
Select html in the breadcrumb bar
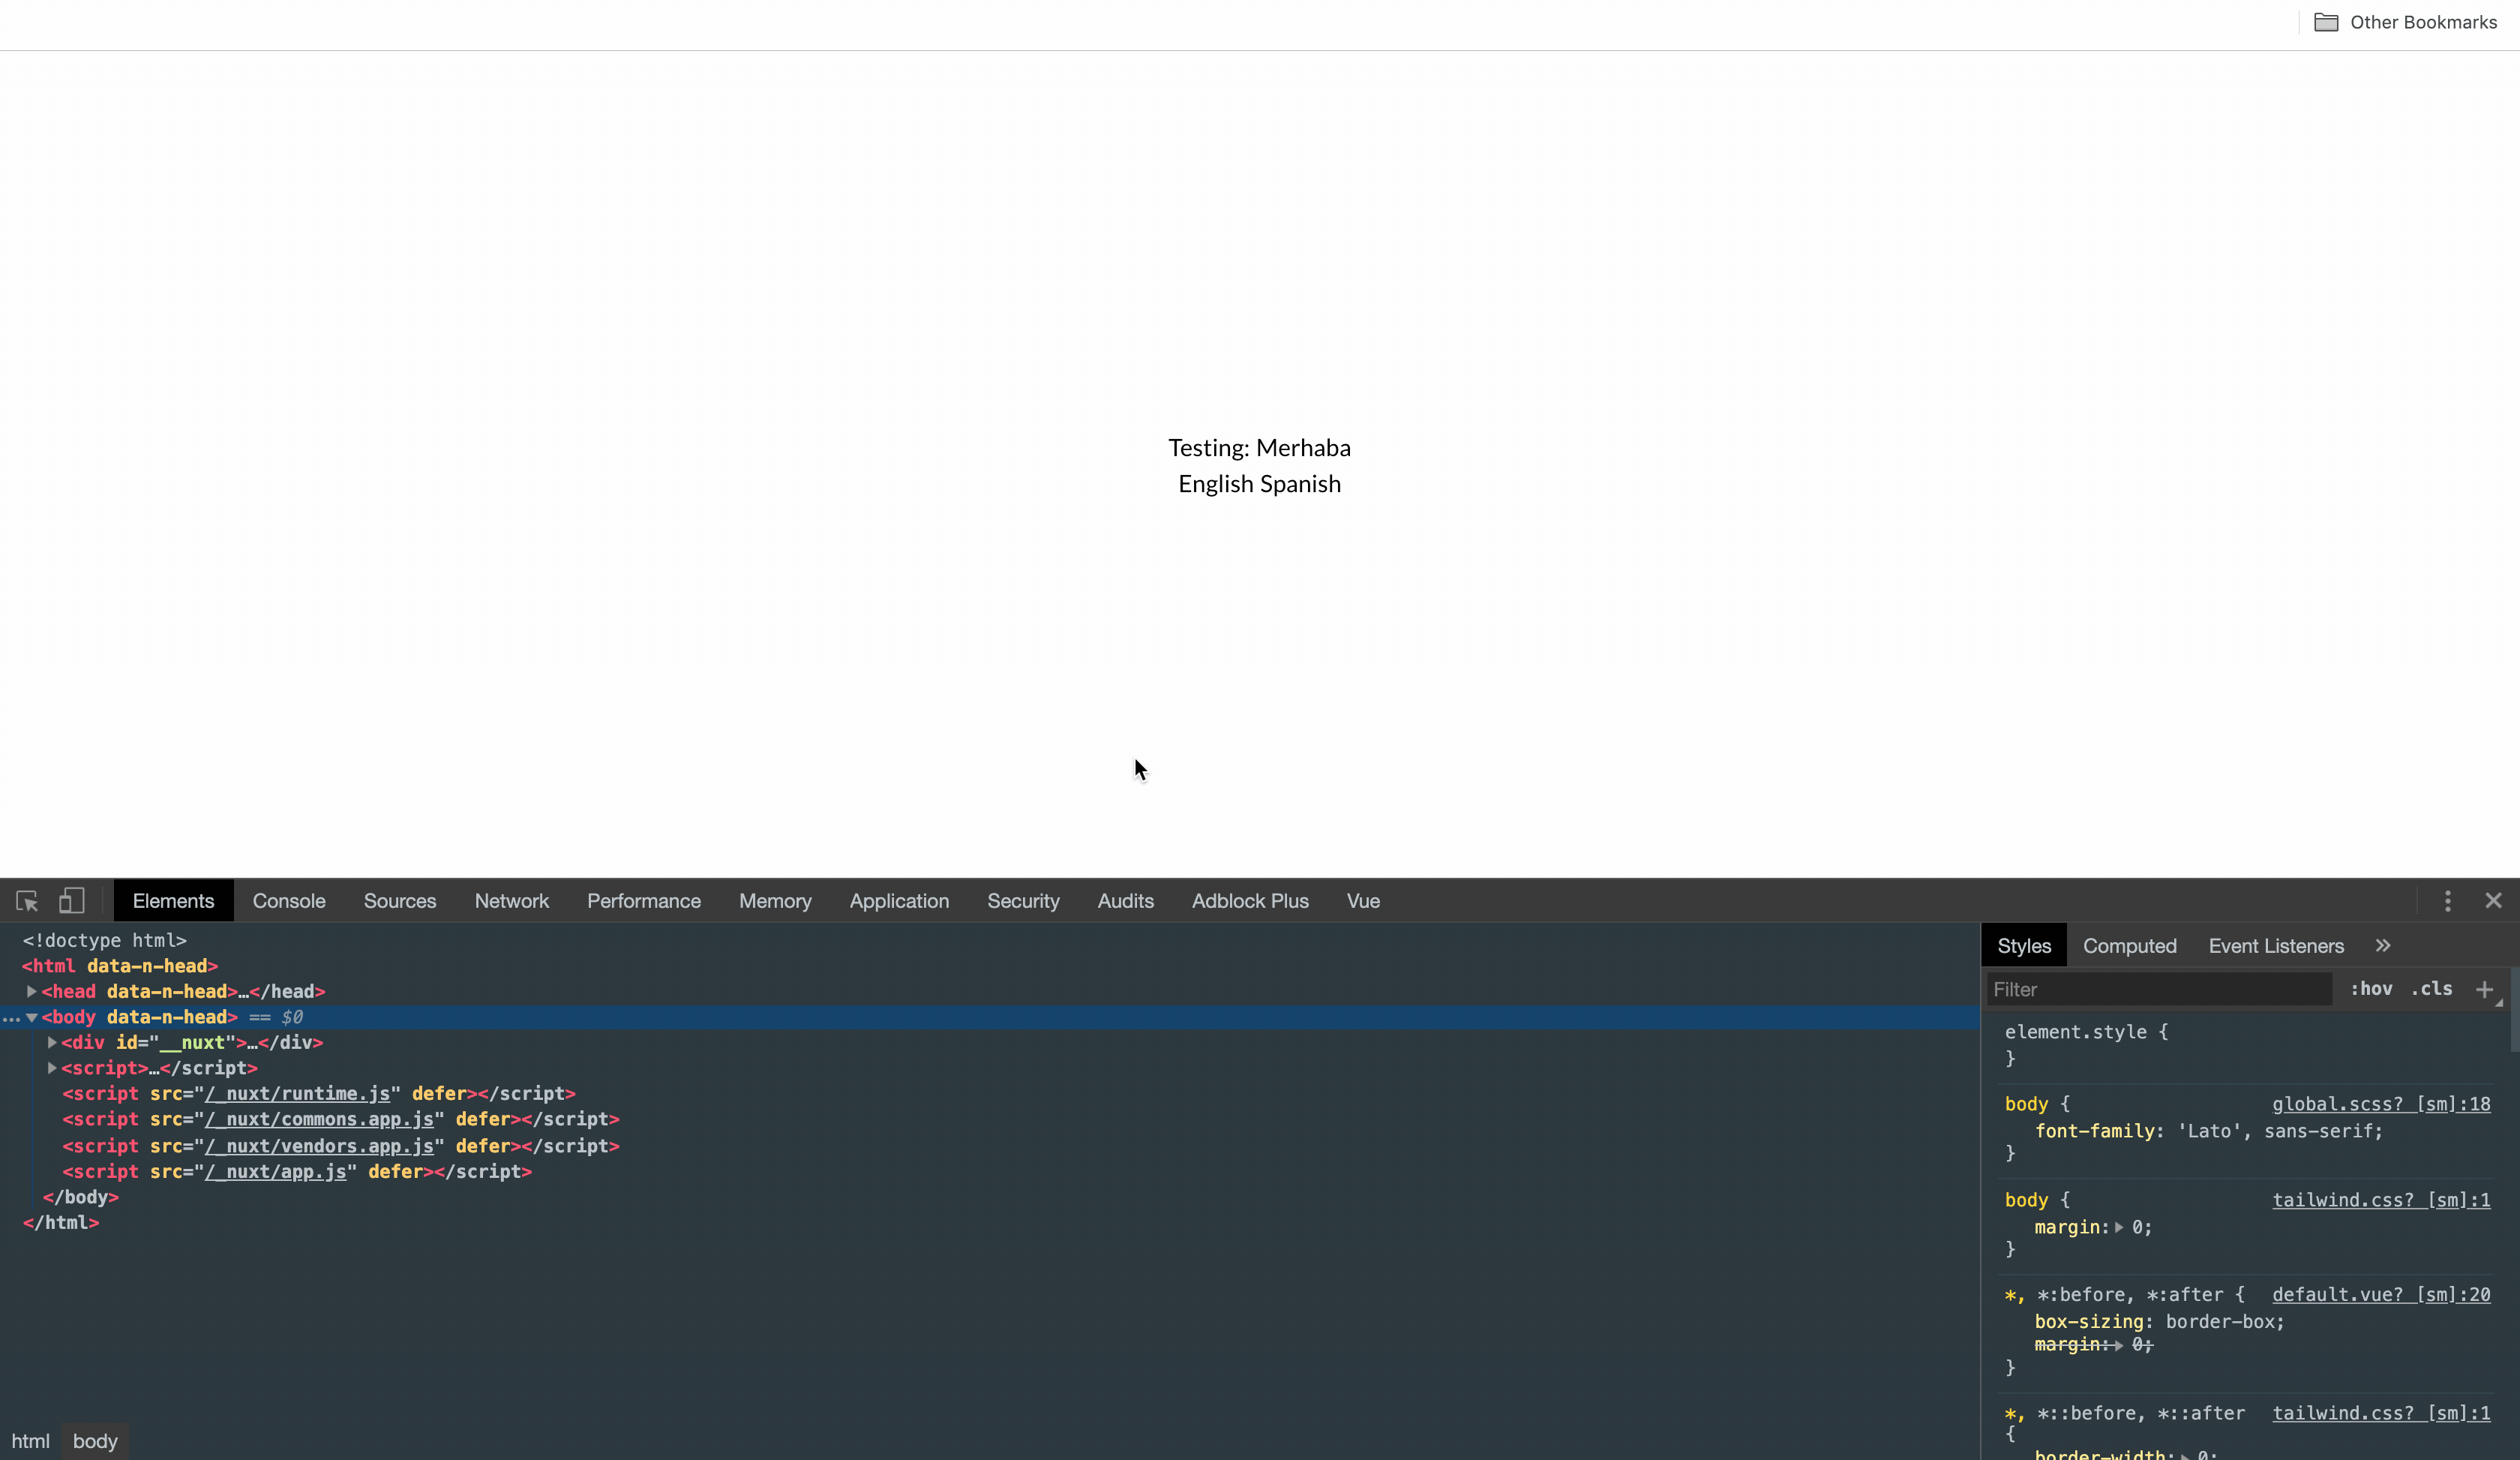click(30, 1441)
